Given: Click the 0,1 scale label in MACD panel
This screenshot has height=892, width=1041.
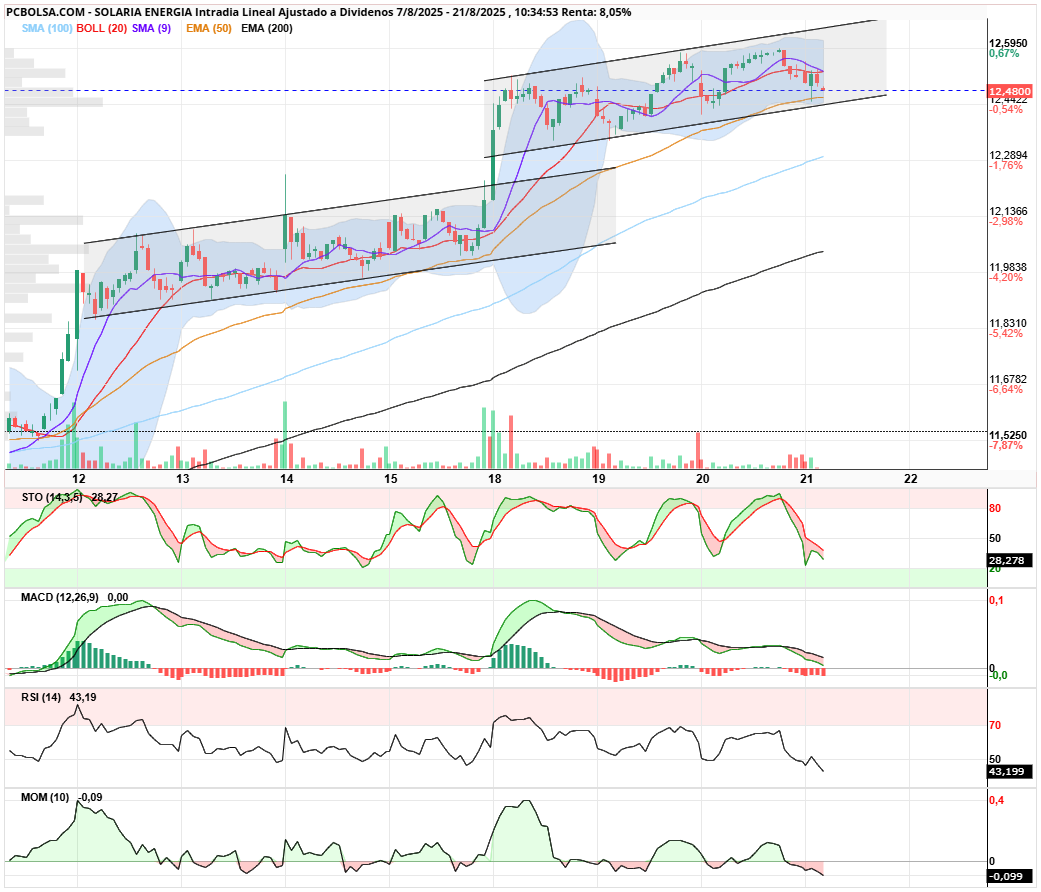Looking at the screenshot, I should click(997, 601).
